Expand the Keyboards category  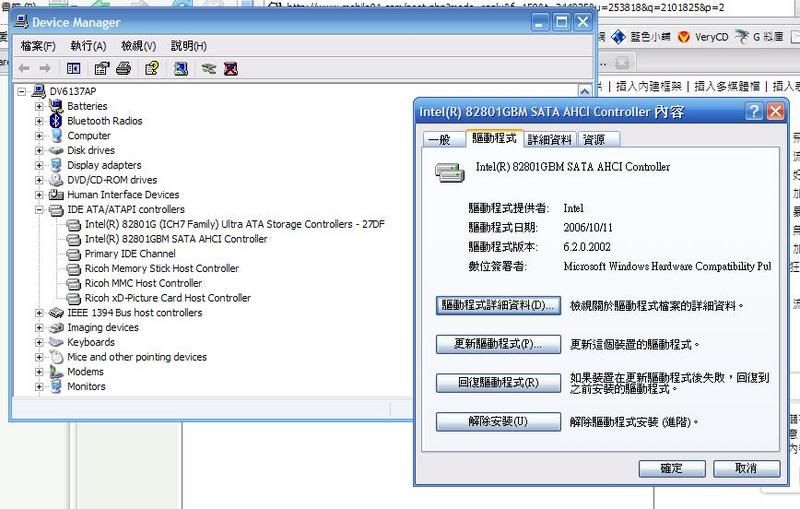[x=40, y=342]
